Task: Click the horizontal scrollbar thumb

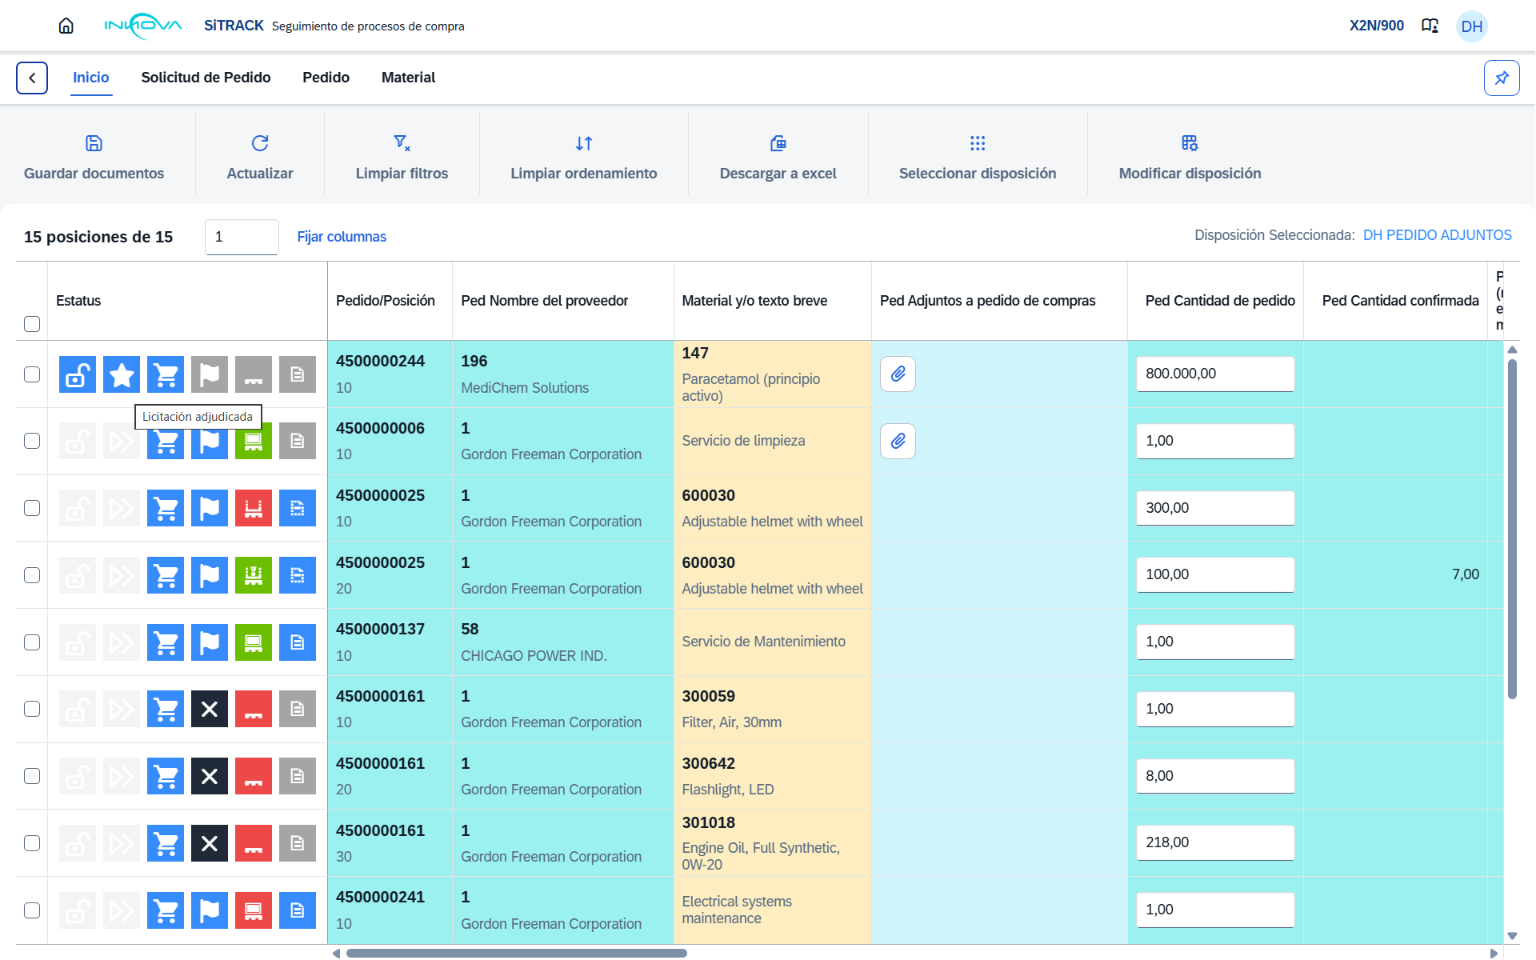Action: tap(516, 953)
